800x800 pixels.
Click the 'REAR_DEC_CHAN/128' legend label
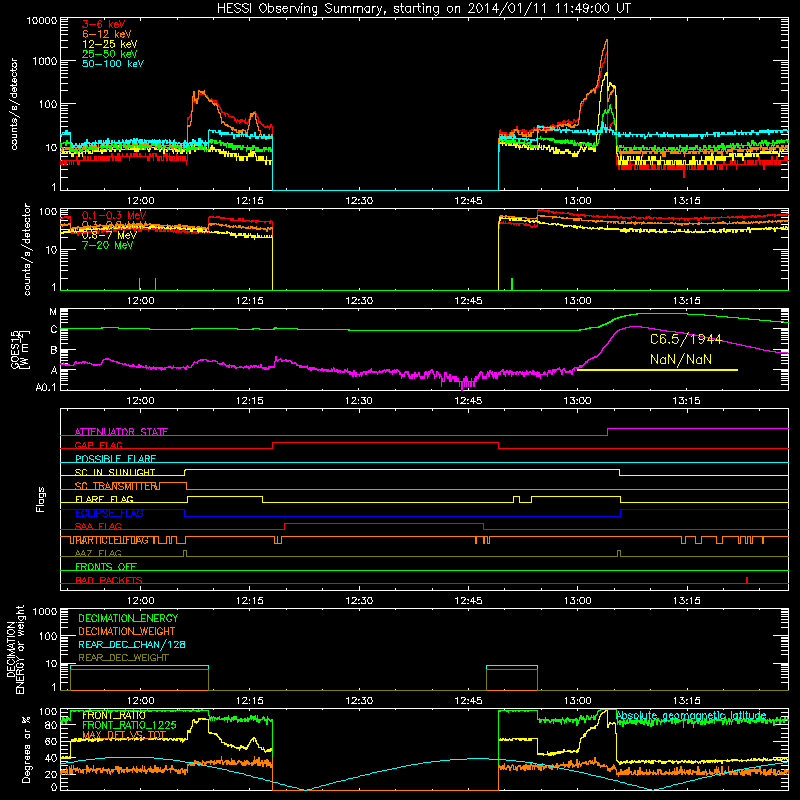pyautogui.click(x=132, y=645)
